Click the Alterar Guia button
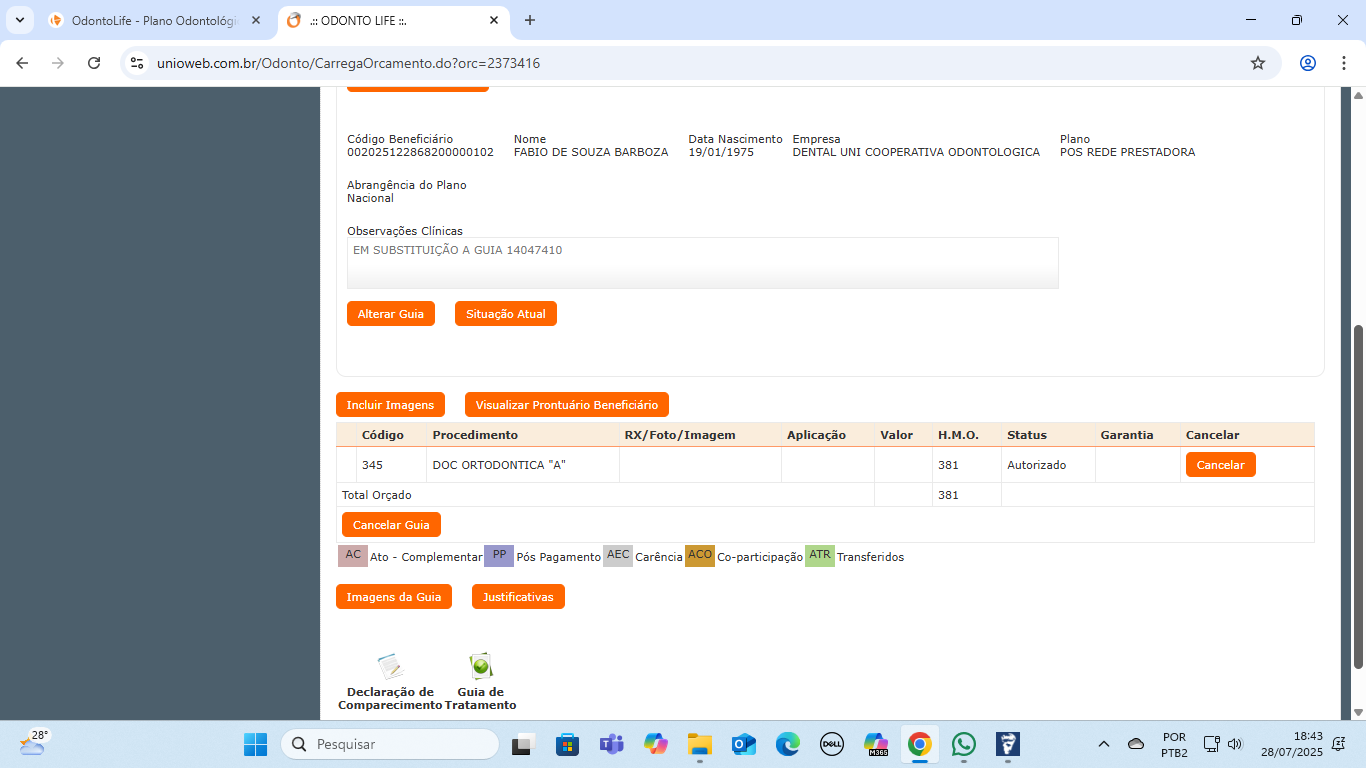 tap(391, 314)
